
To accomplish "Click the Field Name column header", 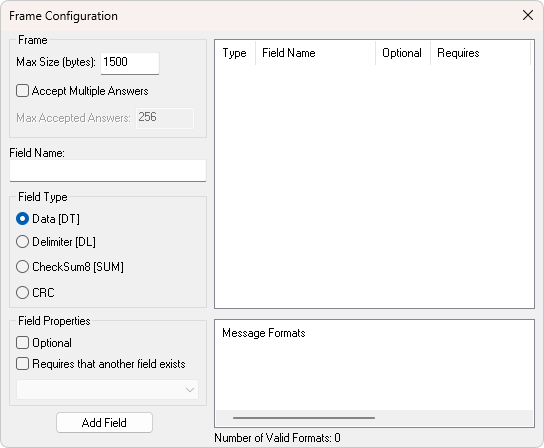I will pos(315,53).
